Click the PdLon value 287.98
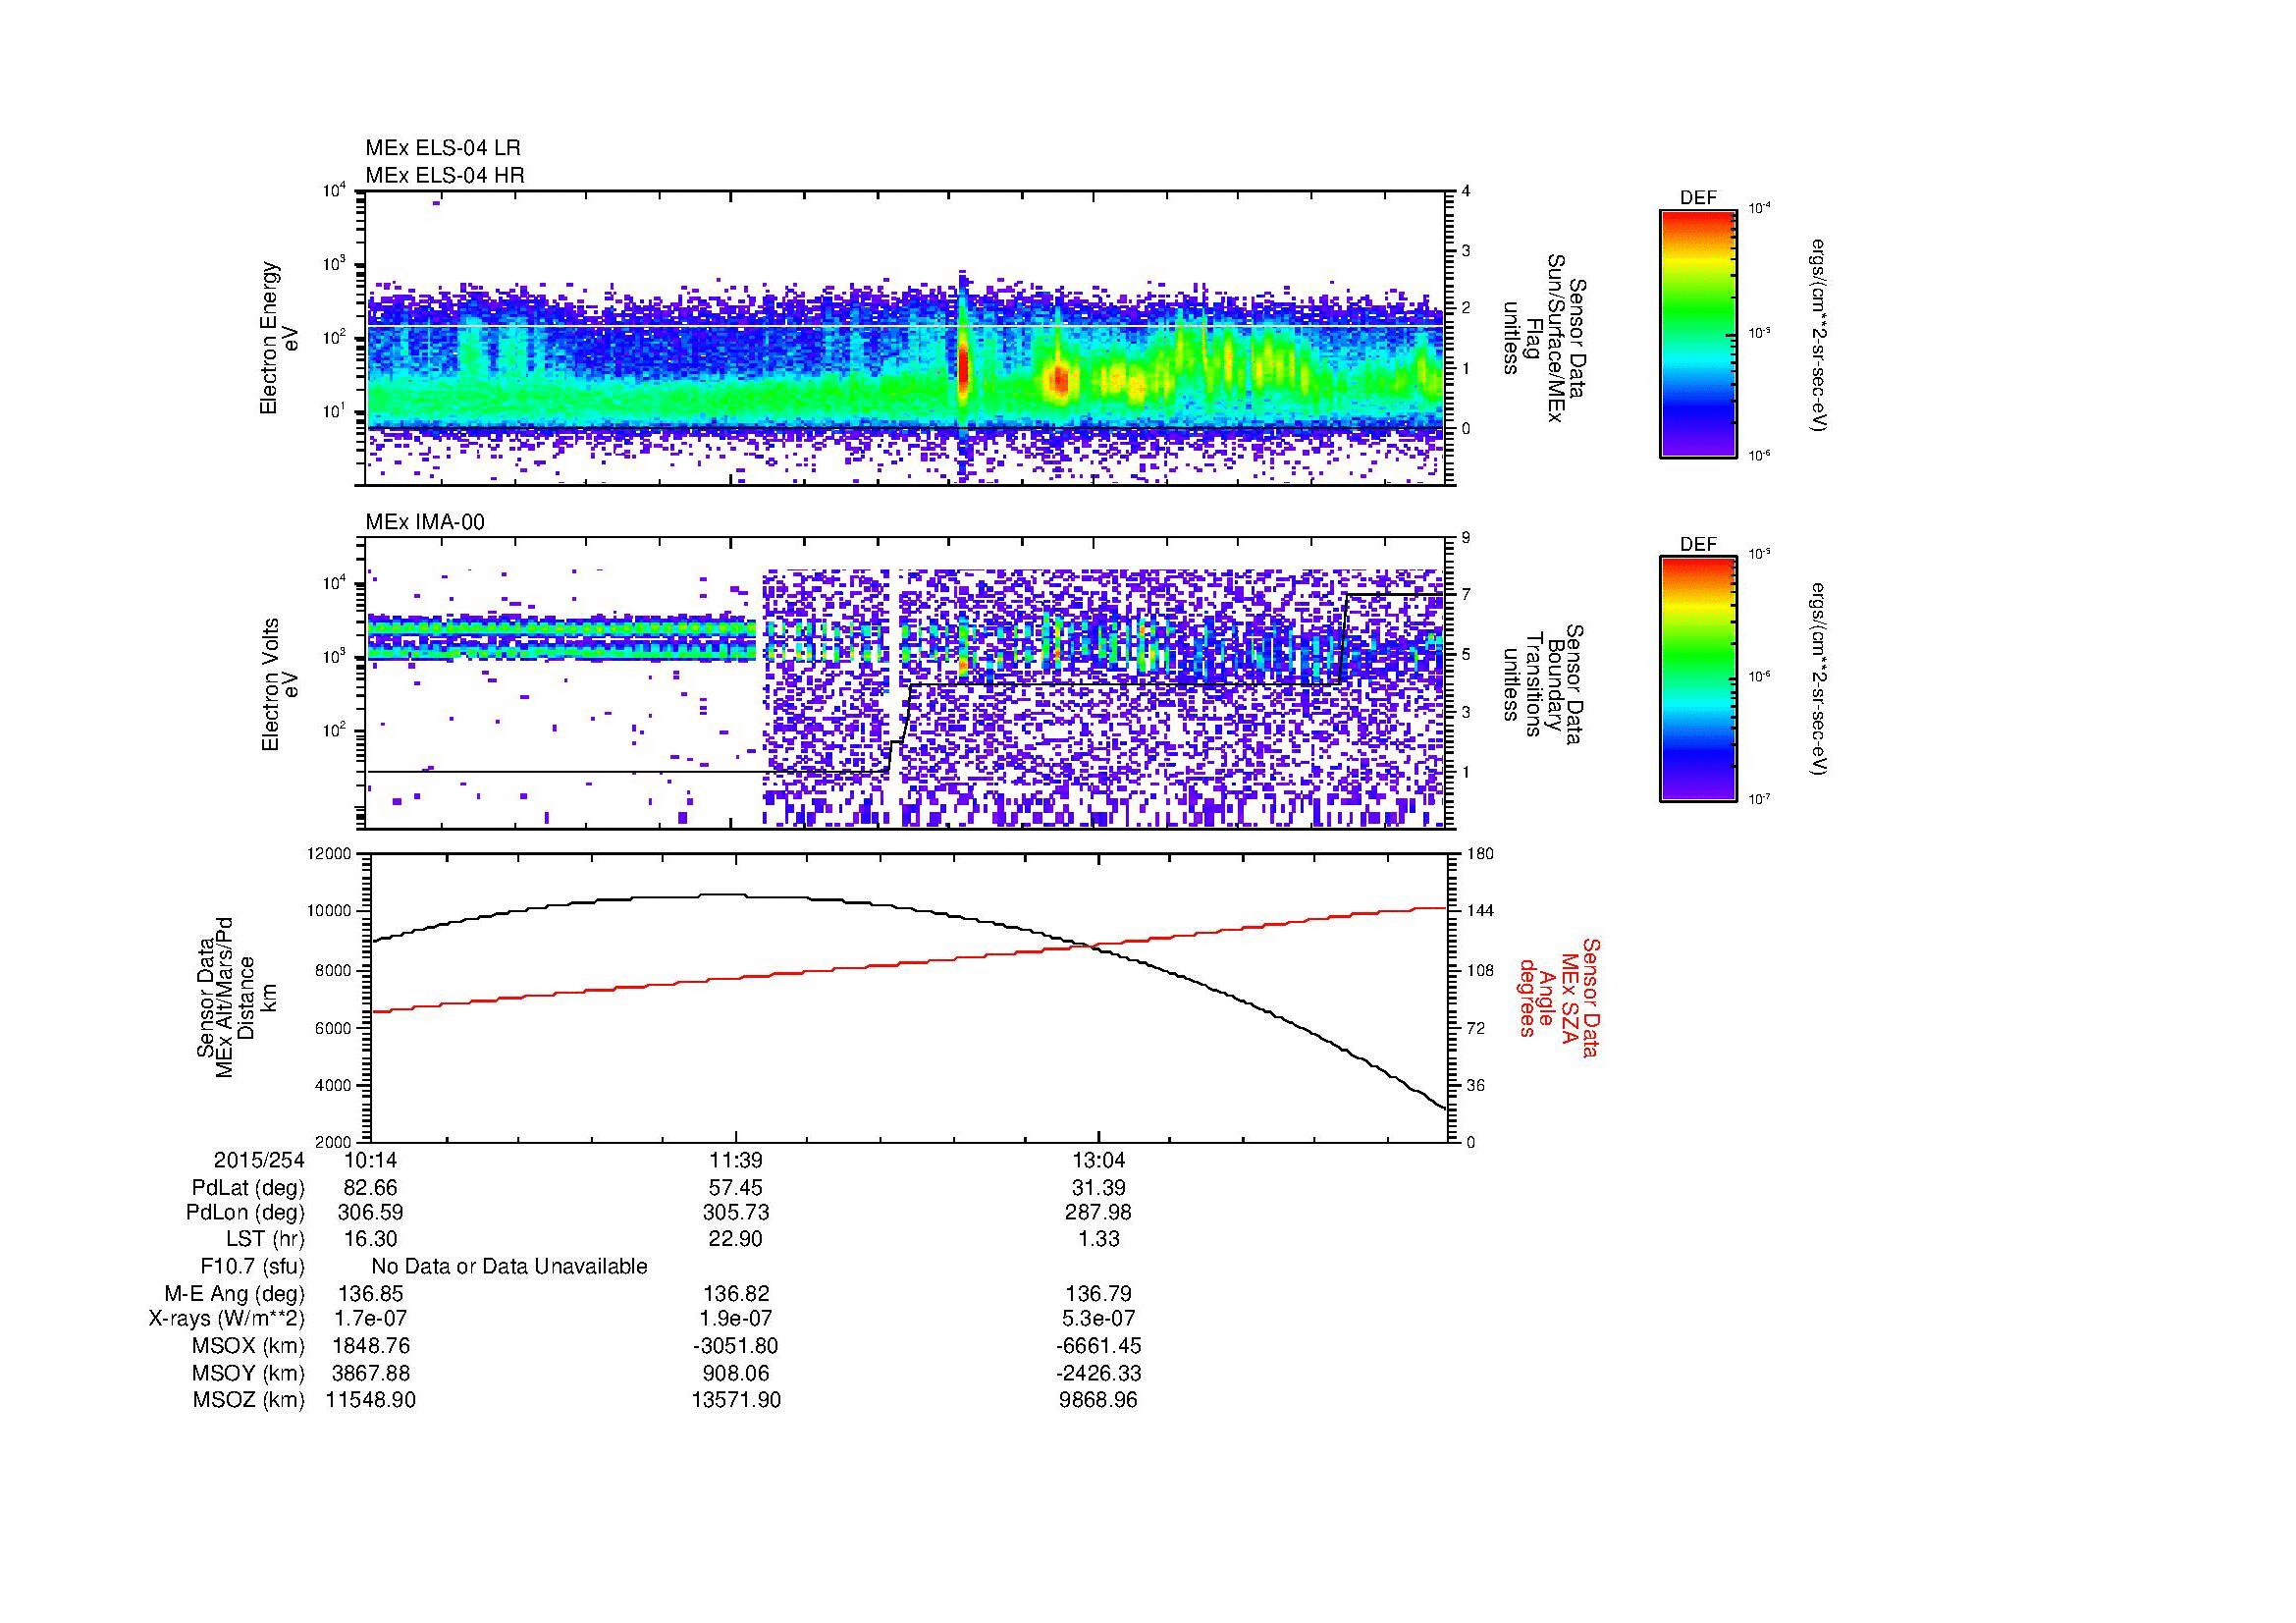Image resolution: width=2296 pixels, height=1623 pixels. point(1098,1213)
